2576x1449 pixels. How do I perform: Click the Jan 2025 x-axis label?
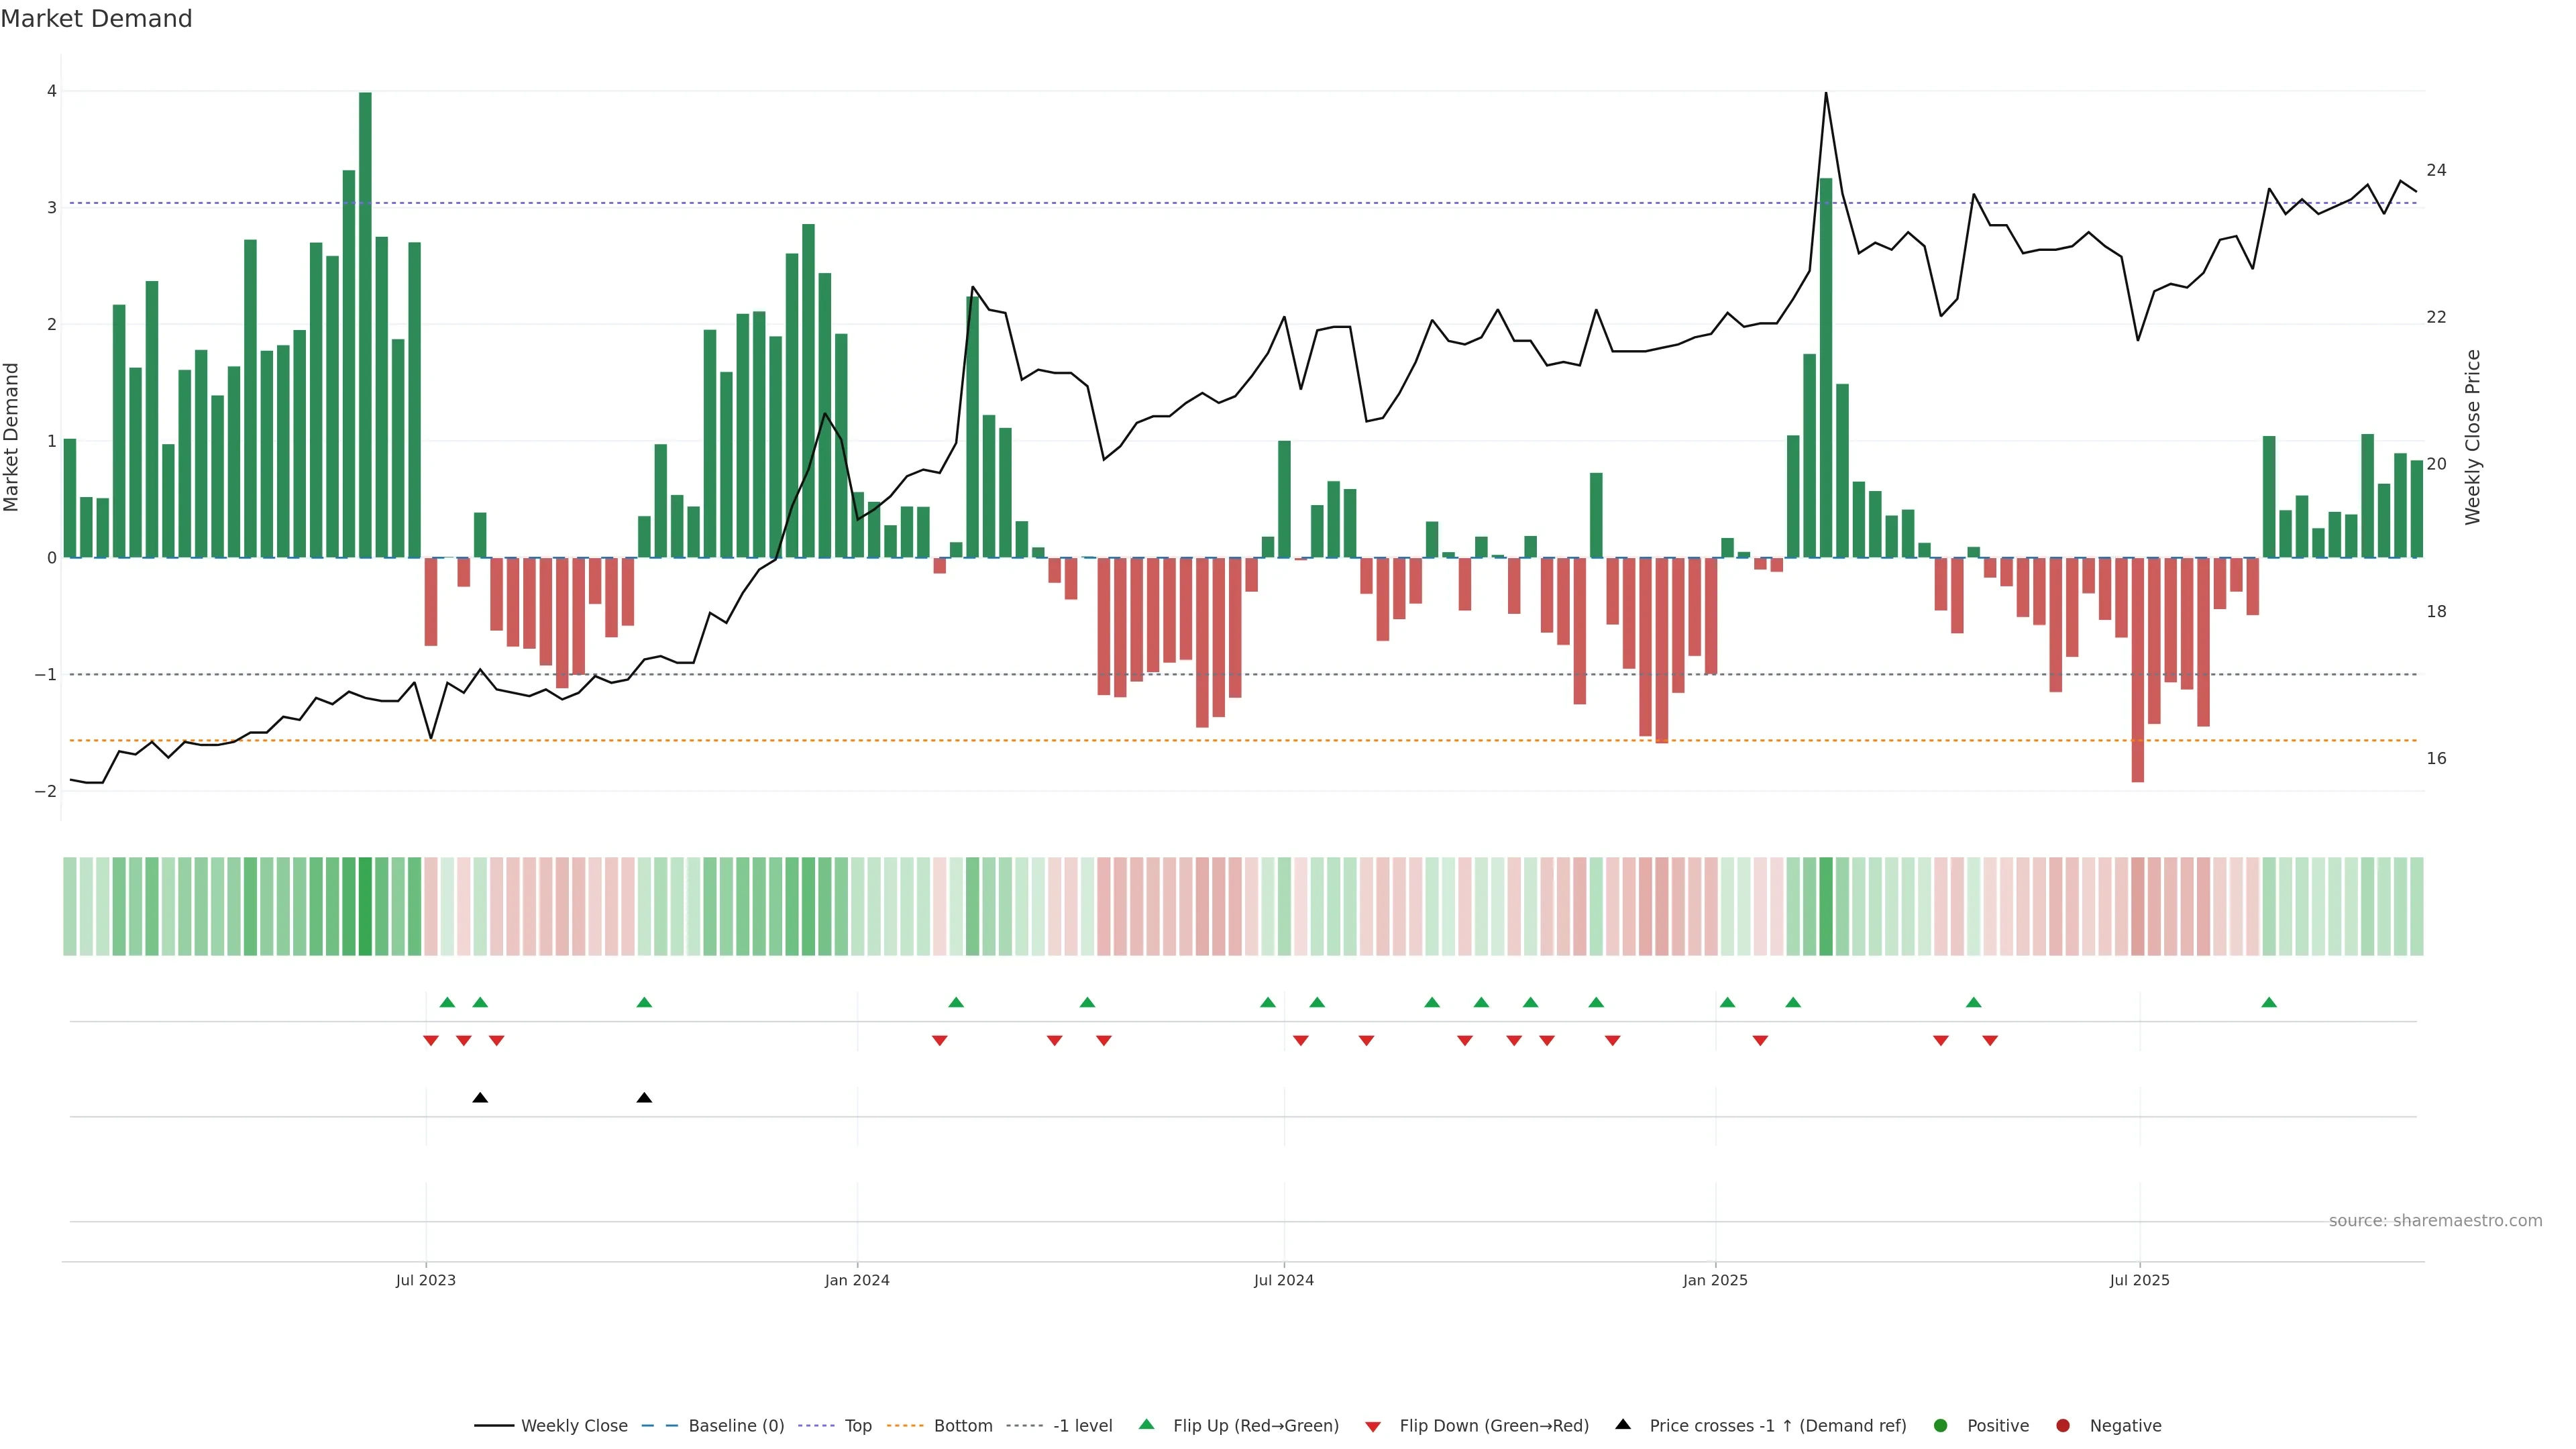pos(1715,1281)
